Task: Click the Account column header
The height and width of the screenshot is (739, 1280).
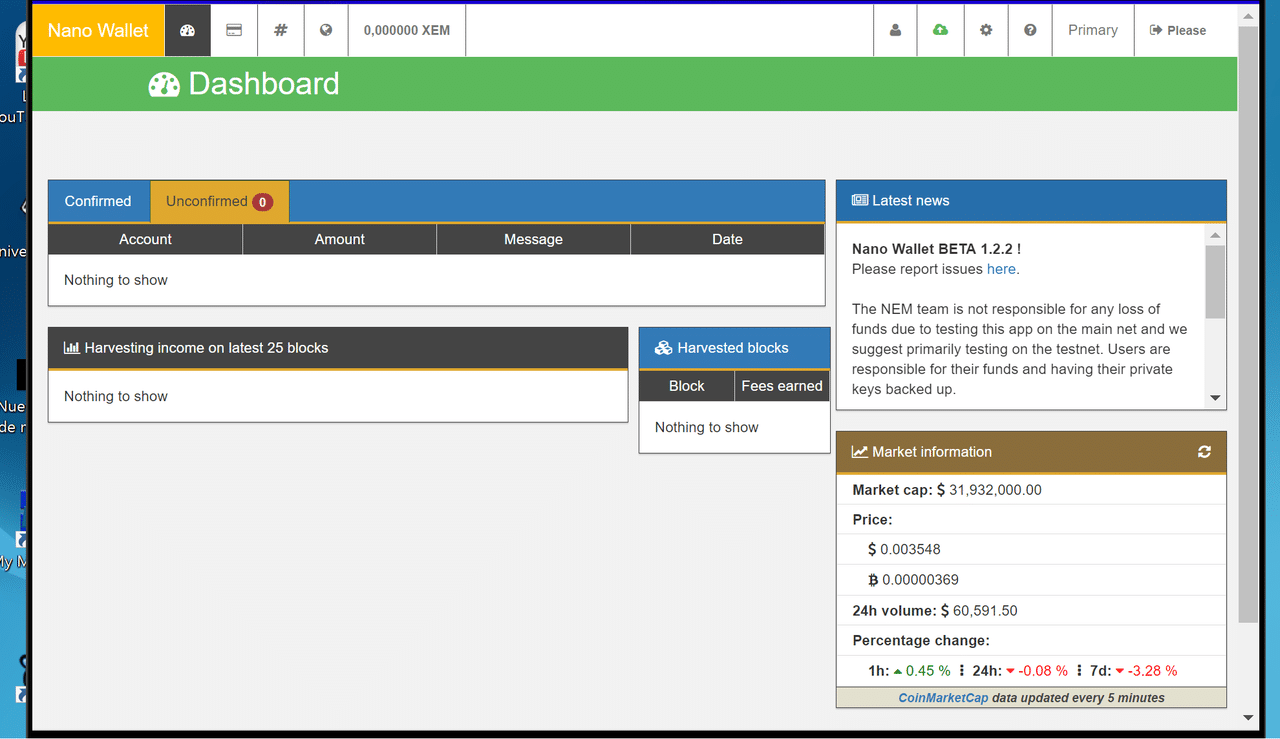Action: (x=145, y=239)
